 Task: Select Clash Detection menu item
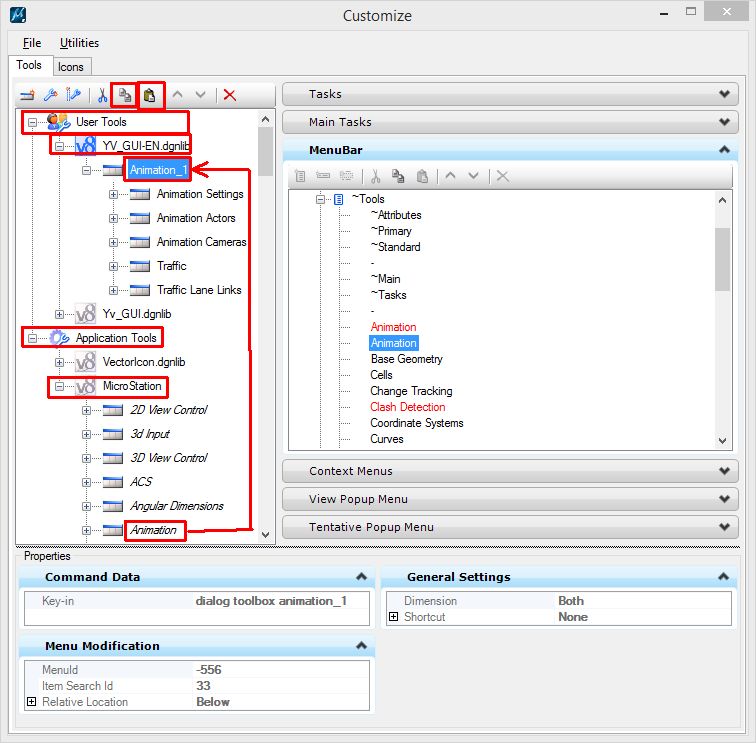pyautogui.click(x=407, y=407)
